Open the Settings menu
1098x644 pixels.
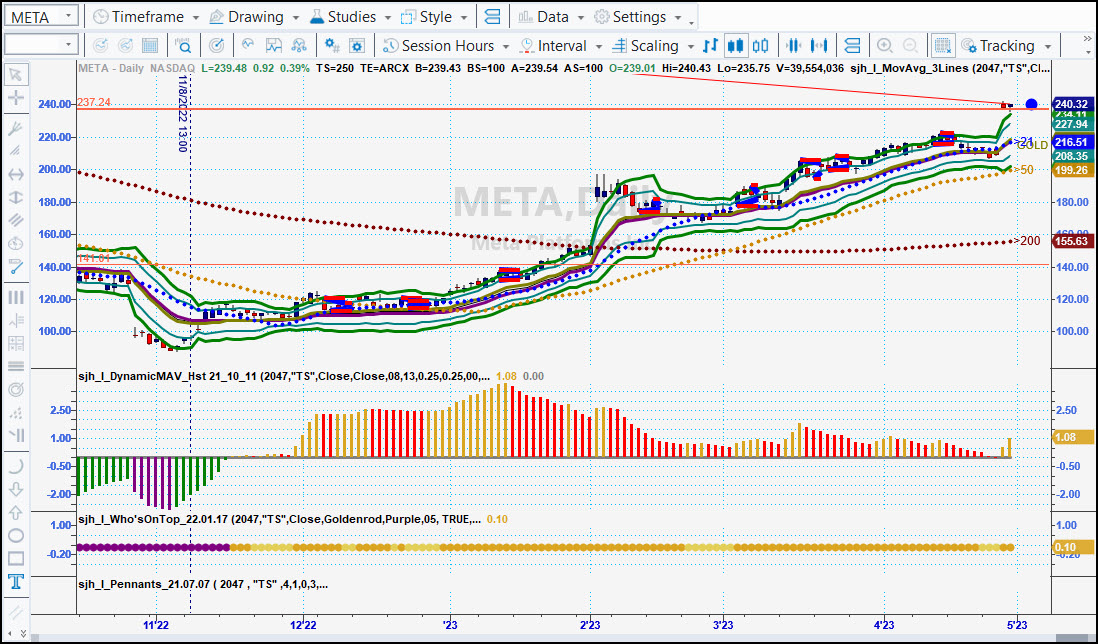click(x=638, y=17)
